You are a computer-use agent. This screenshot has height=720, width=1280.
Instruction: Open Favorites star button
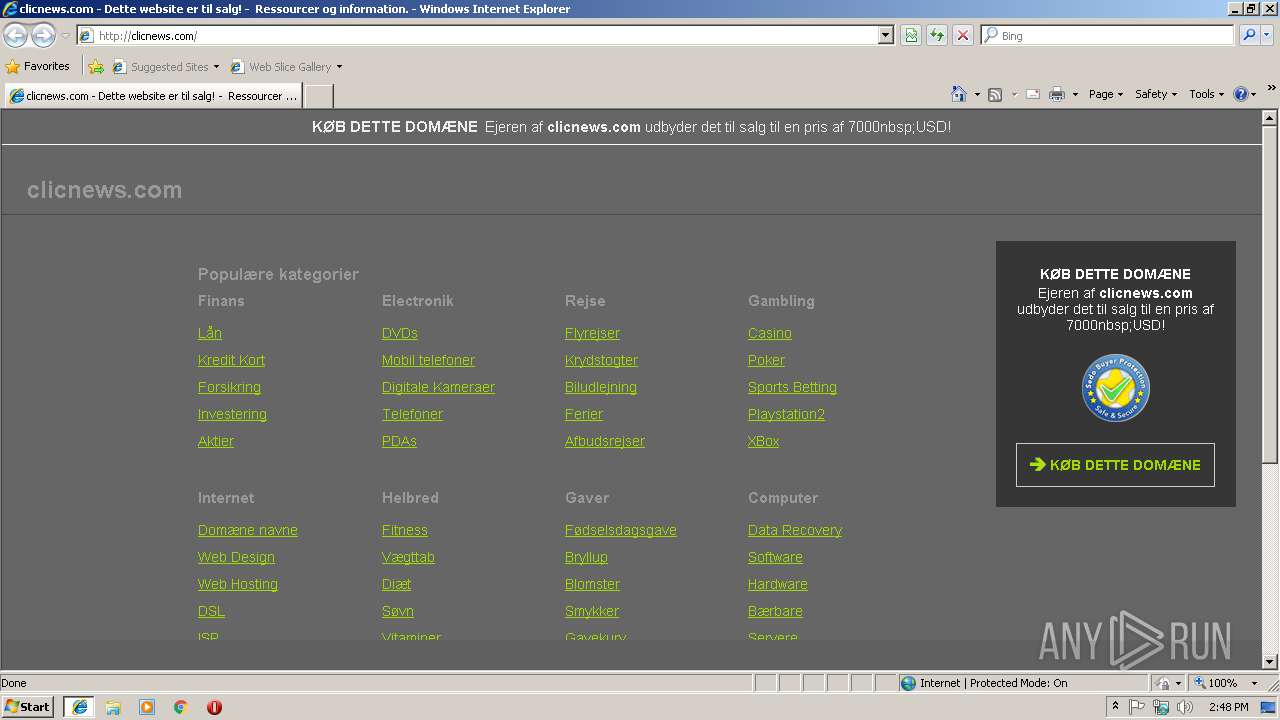[x=38, y=67]
